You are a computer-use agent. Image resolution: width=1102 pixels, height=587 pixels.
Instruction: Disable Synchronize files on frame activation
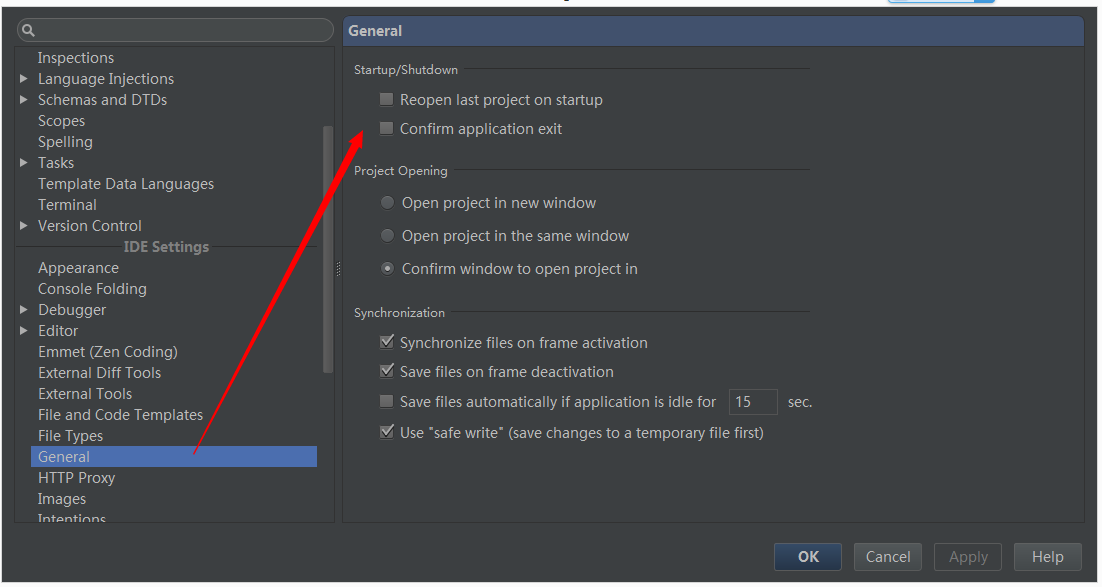click(387, 343)
